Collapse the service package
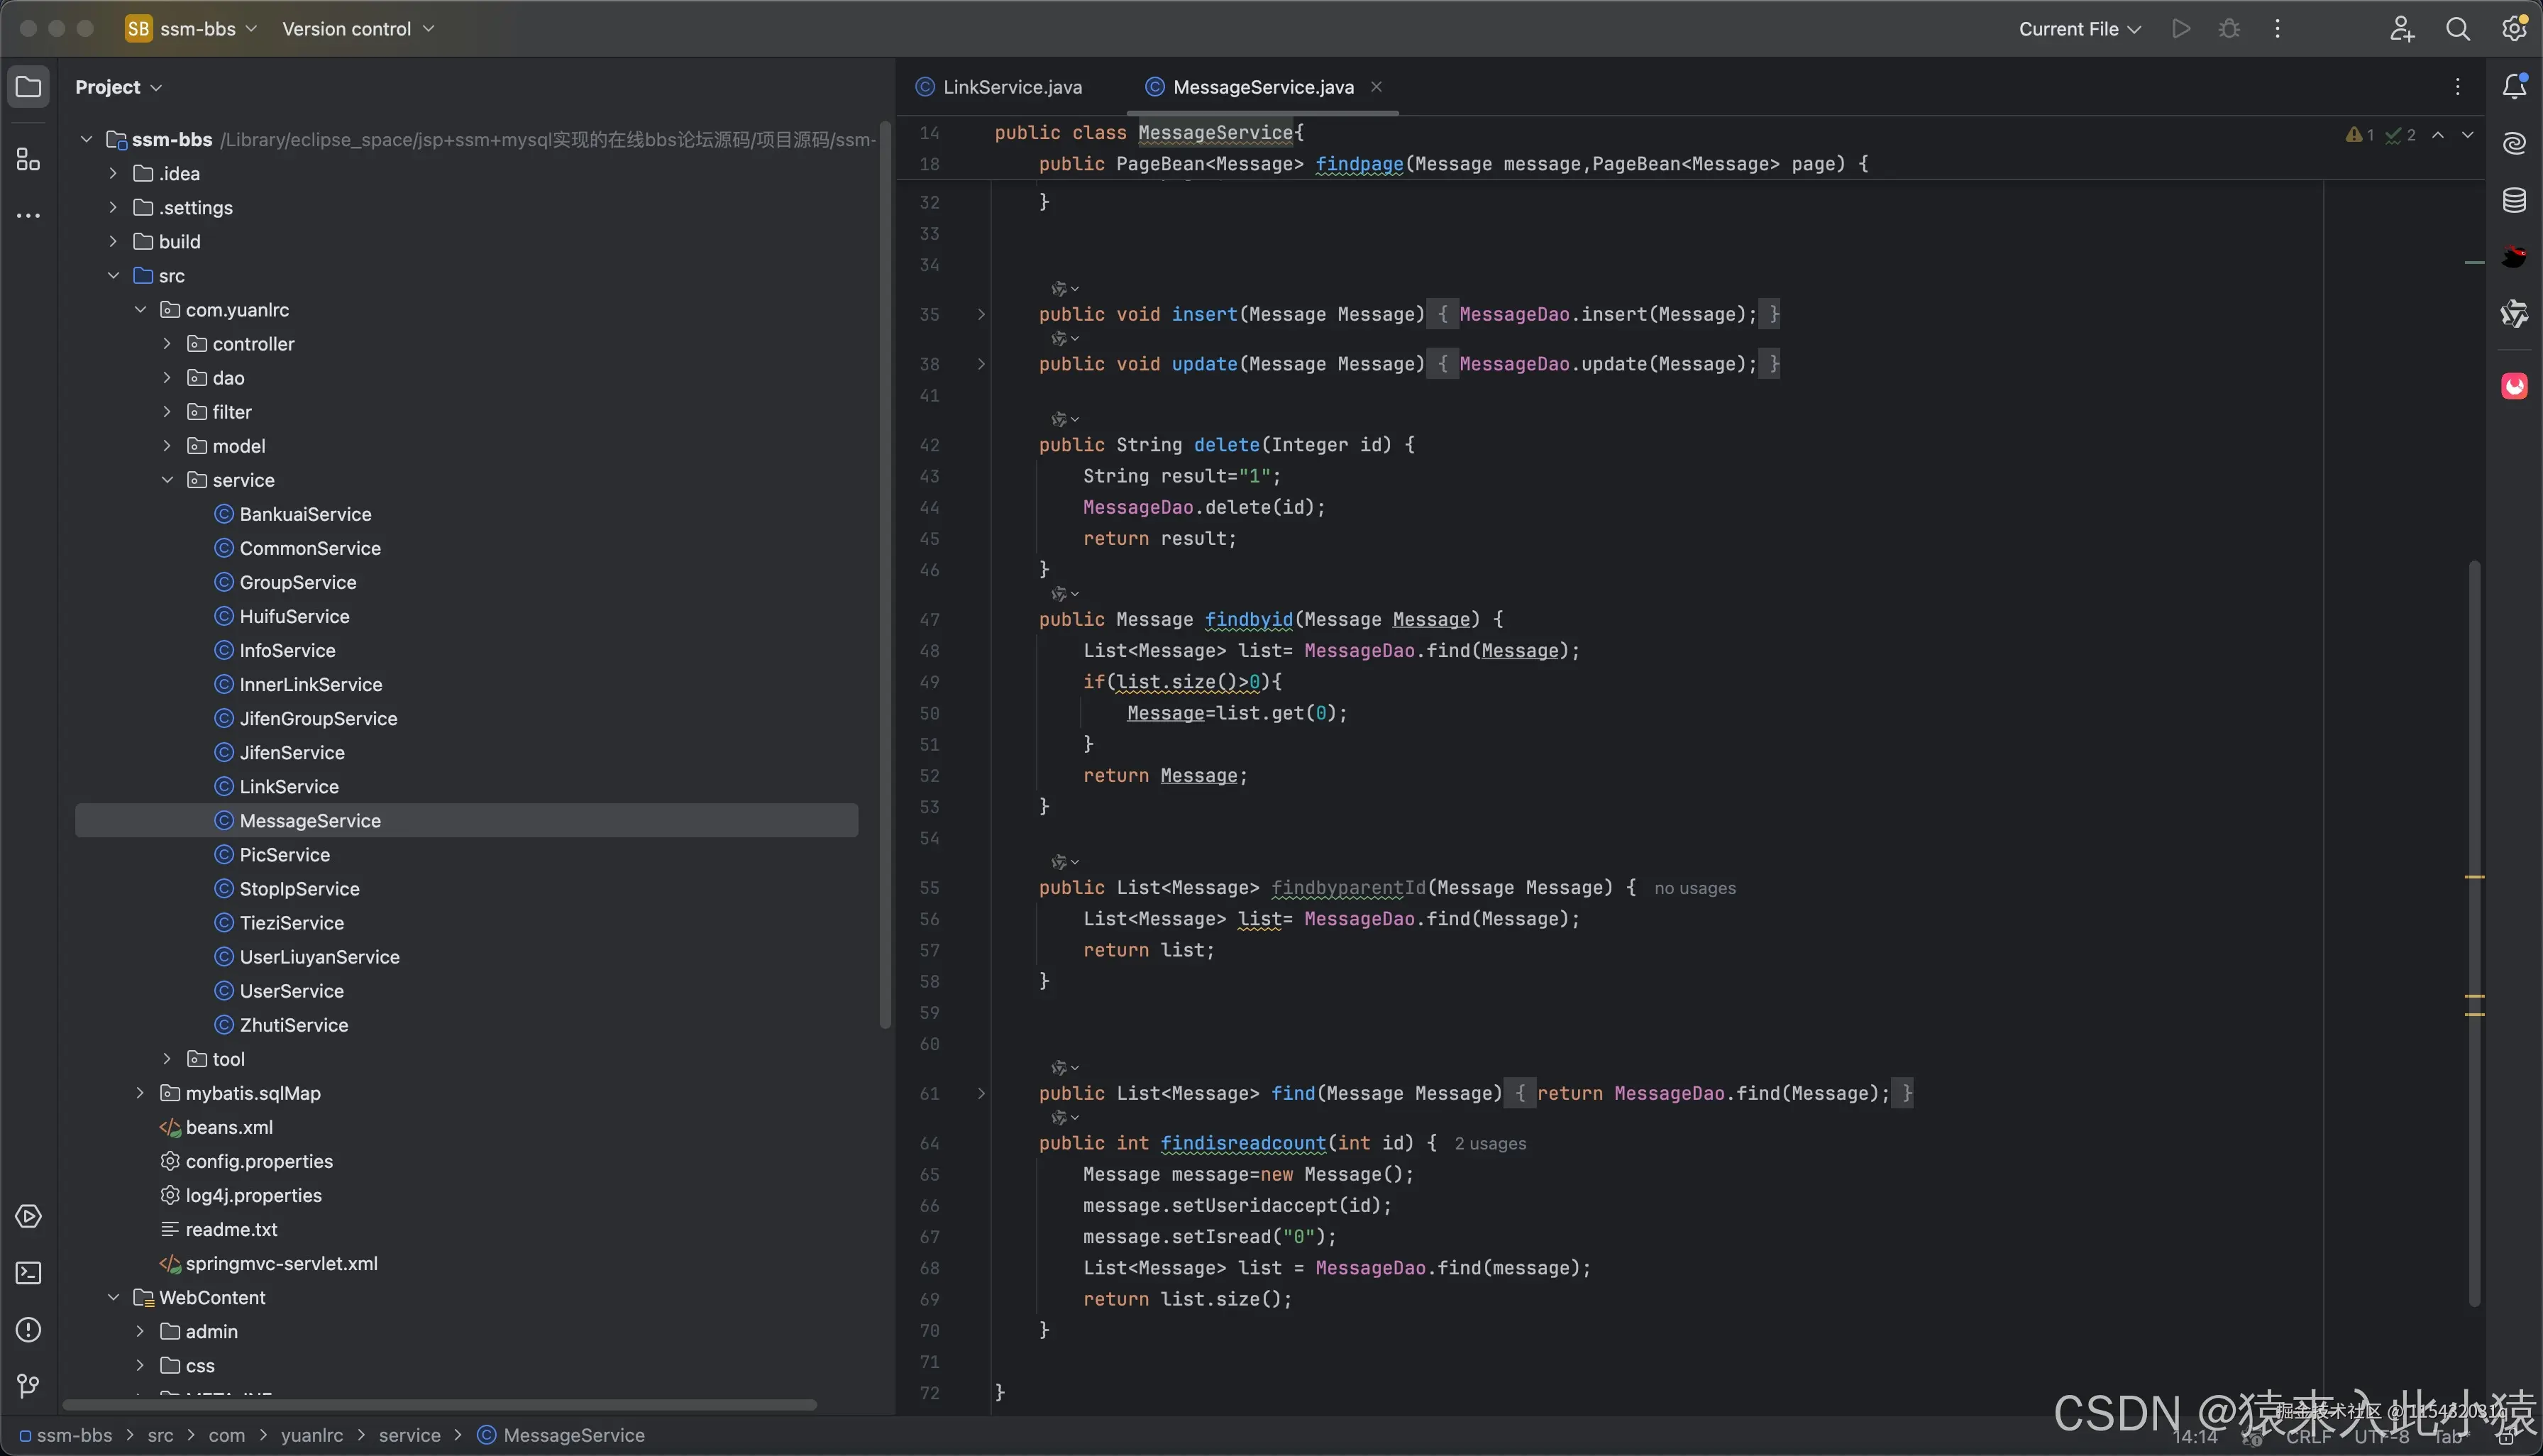This screenshot has height=1456, width=2543. pos(167,480)
